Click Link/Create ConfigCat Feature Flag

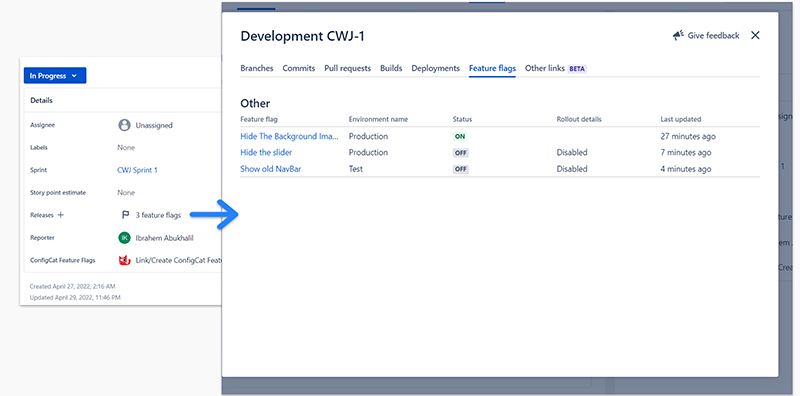pyautogui.click(x=179, y=260)
